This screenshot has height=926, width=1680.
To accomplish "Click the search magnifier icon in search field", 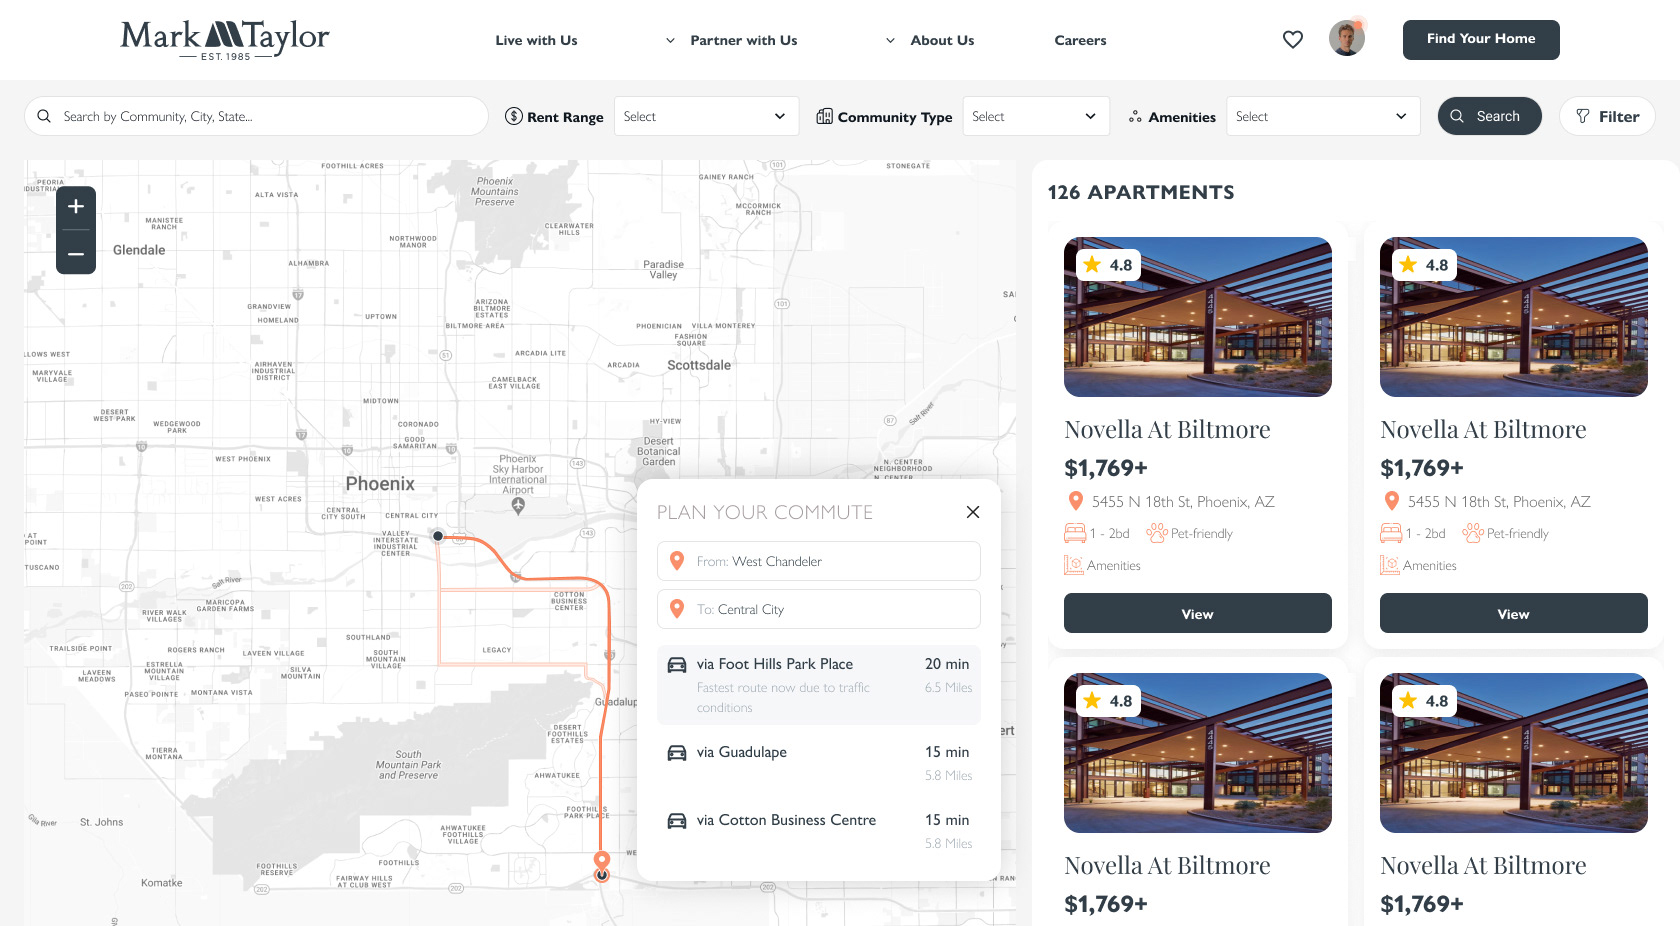I will [44, 116].
